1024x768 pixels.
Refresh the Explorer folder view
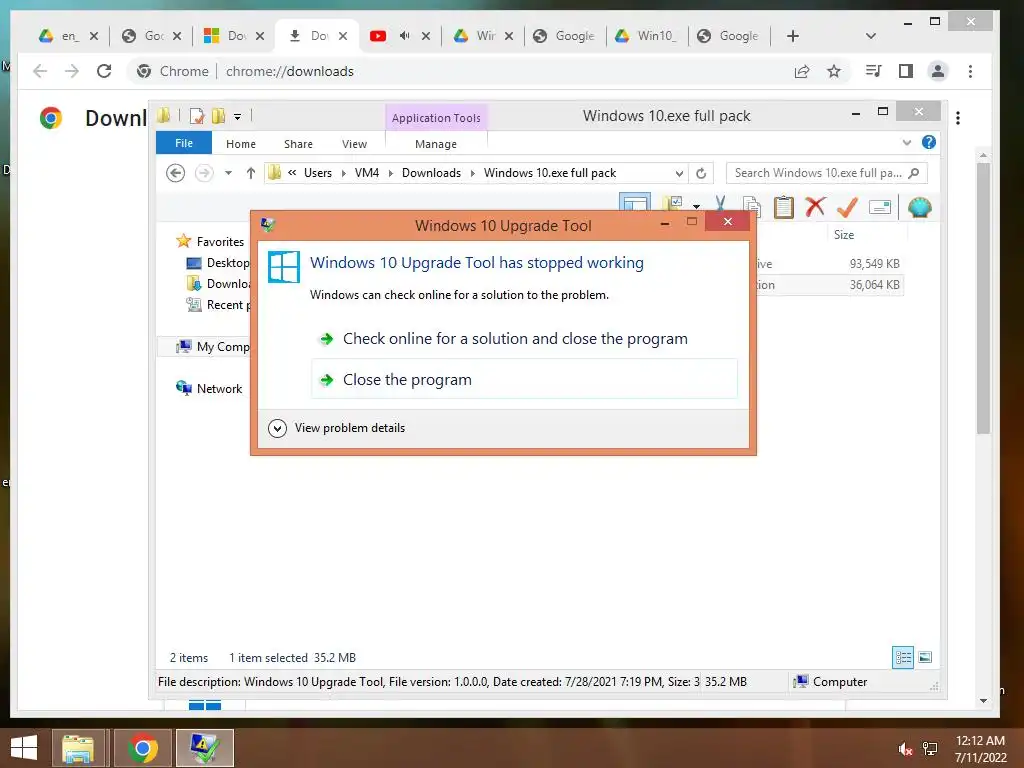pos(701,173)
